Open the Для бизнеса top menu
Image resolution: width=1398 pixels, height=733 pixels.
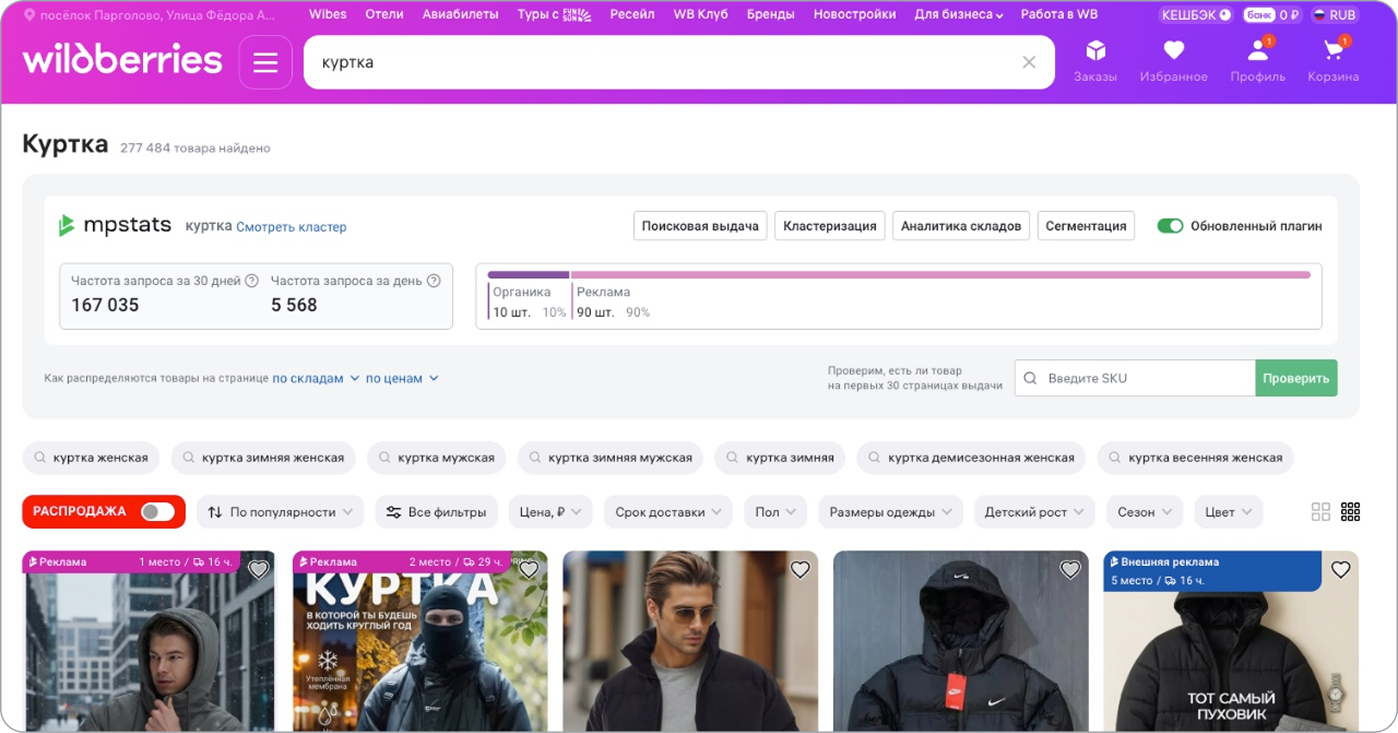pos(958,15)
